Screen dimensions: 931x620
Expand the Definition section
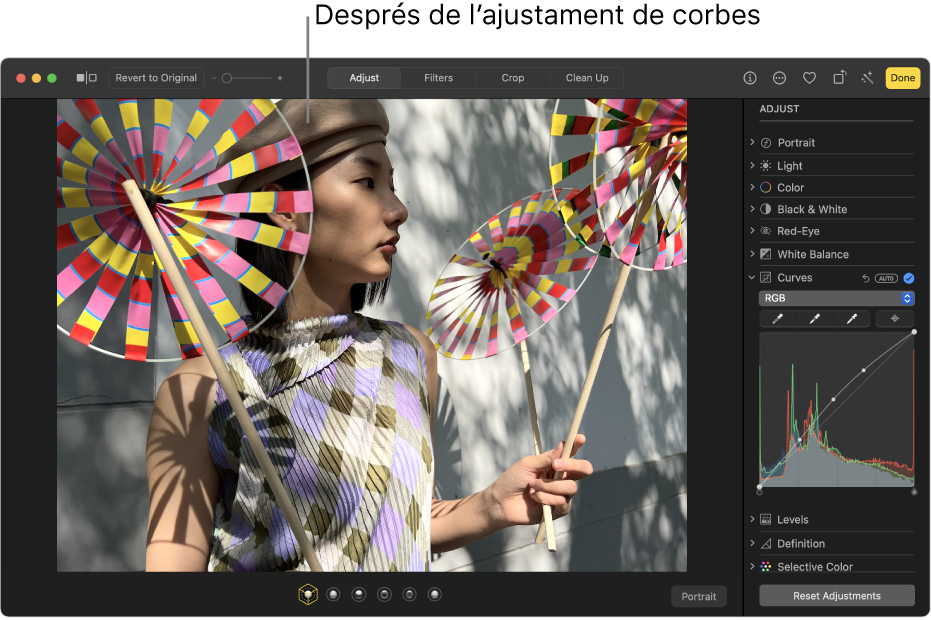coord(752,543)
